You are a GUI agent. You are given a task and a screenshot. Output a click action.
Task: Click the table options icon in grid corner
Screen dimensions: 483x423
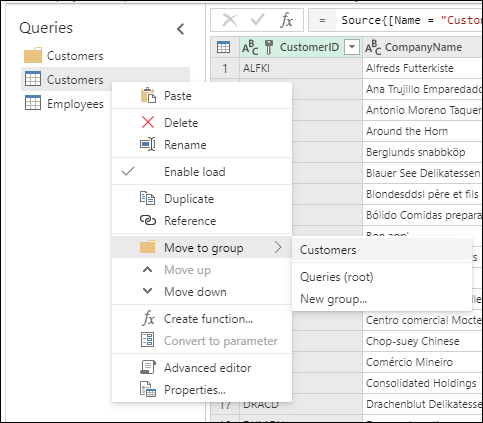(223, 47)
